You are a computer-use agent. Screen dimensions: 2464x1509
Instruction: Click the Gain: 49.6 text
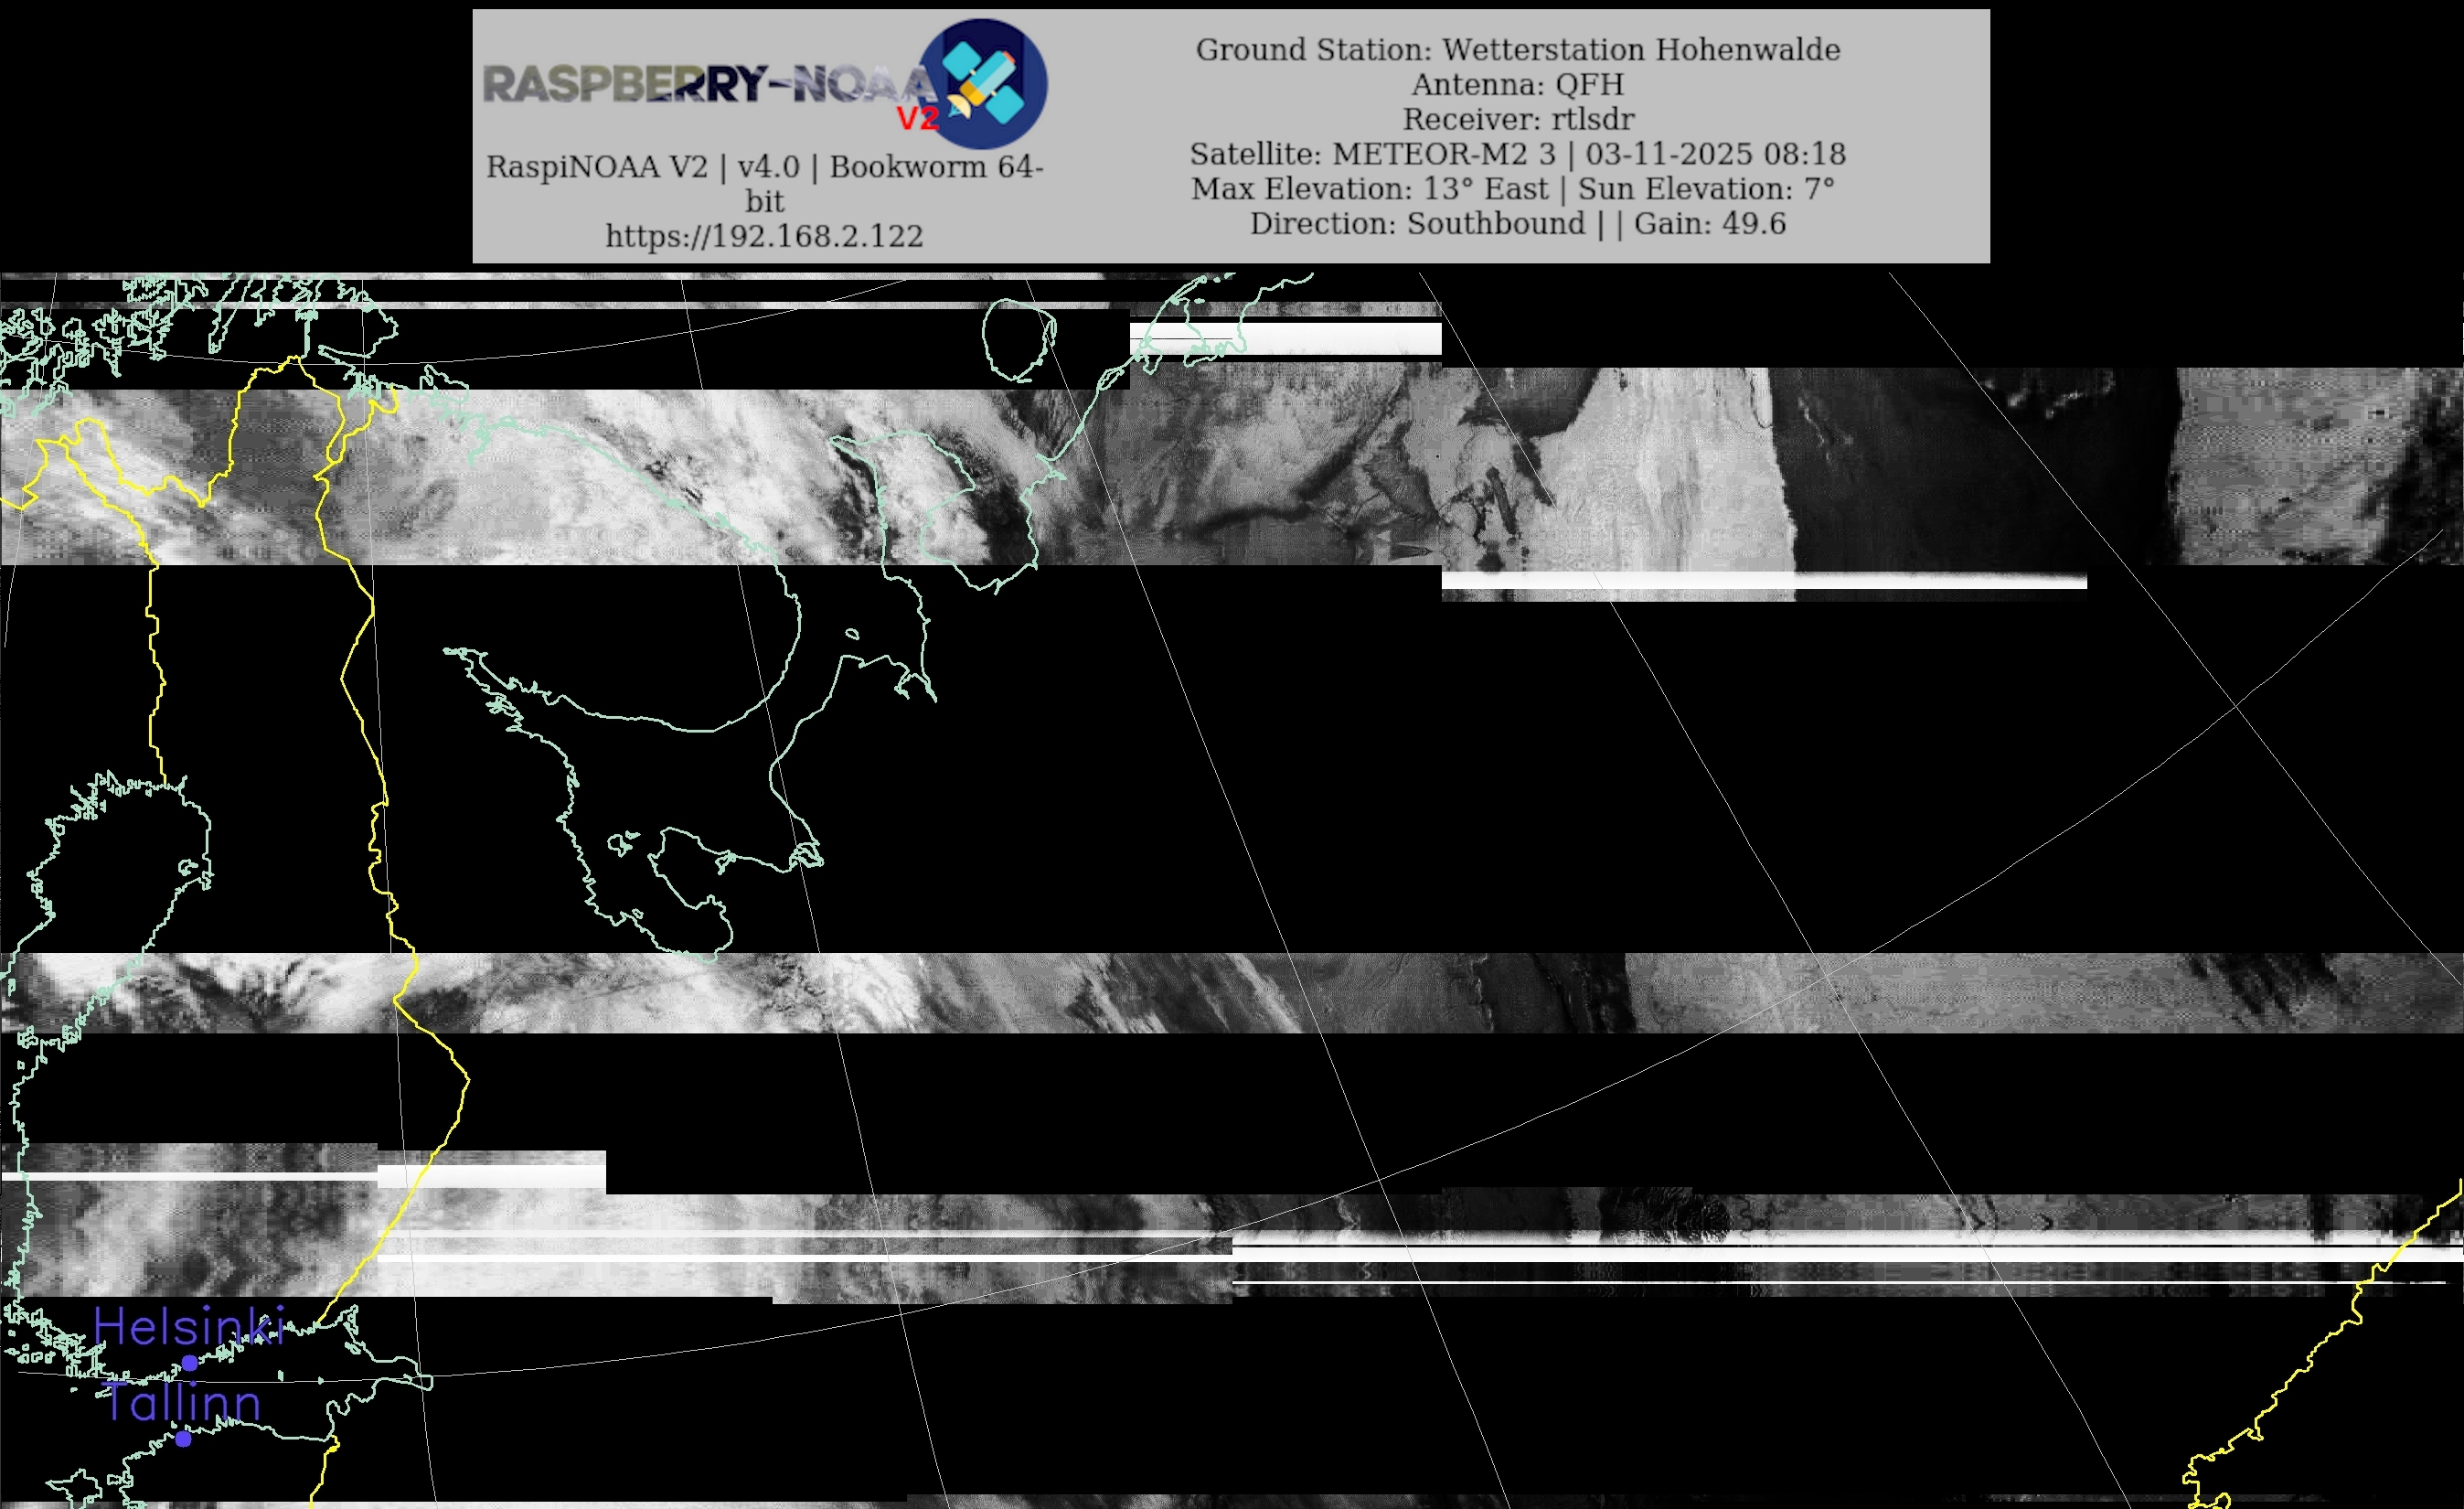(x=1710, y=224)
